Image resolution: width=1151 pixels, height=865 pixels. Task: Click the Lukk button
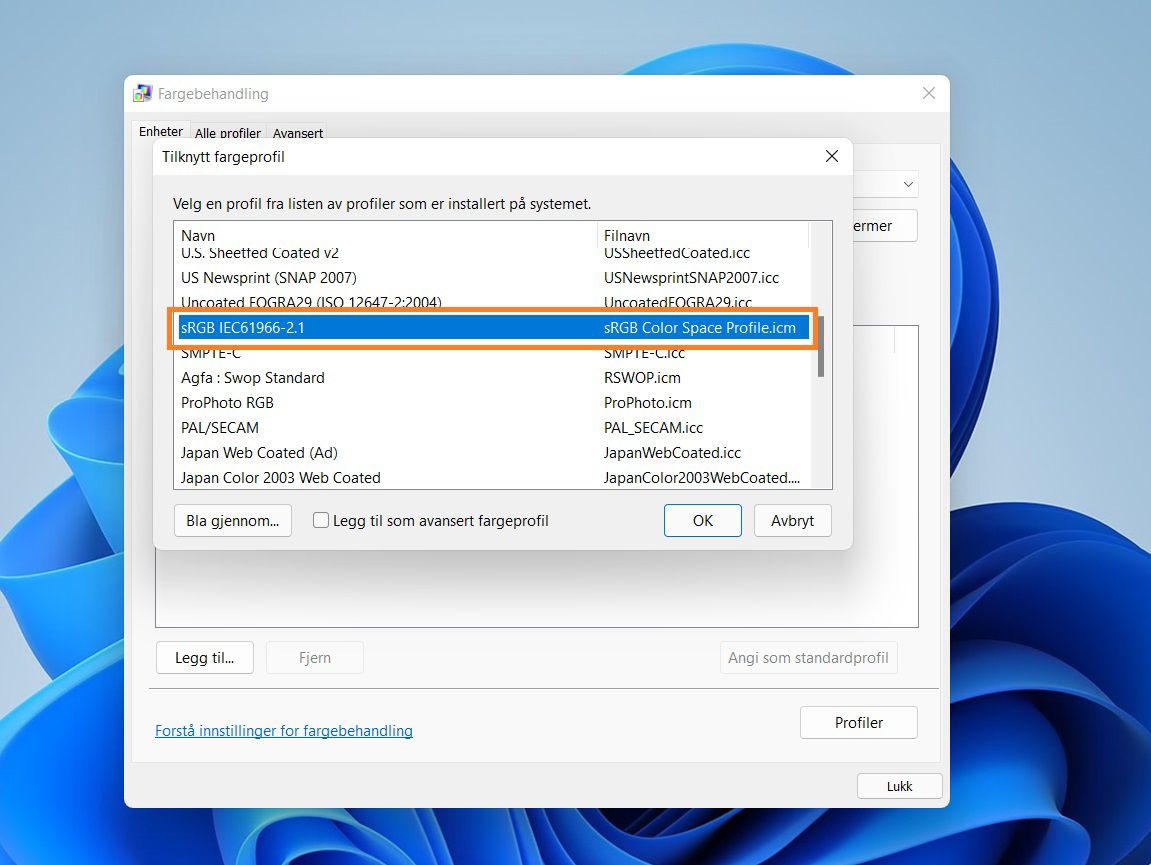tap(899, 786)
